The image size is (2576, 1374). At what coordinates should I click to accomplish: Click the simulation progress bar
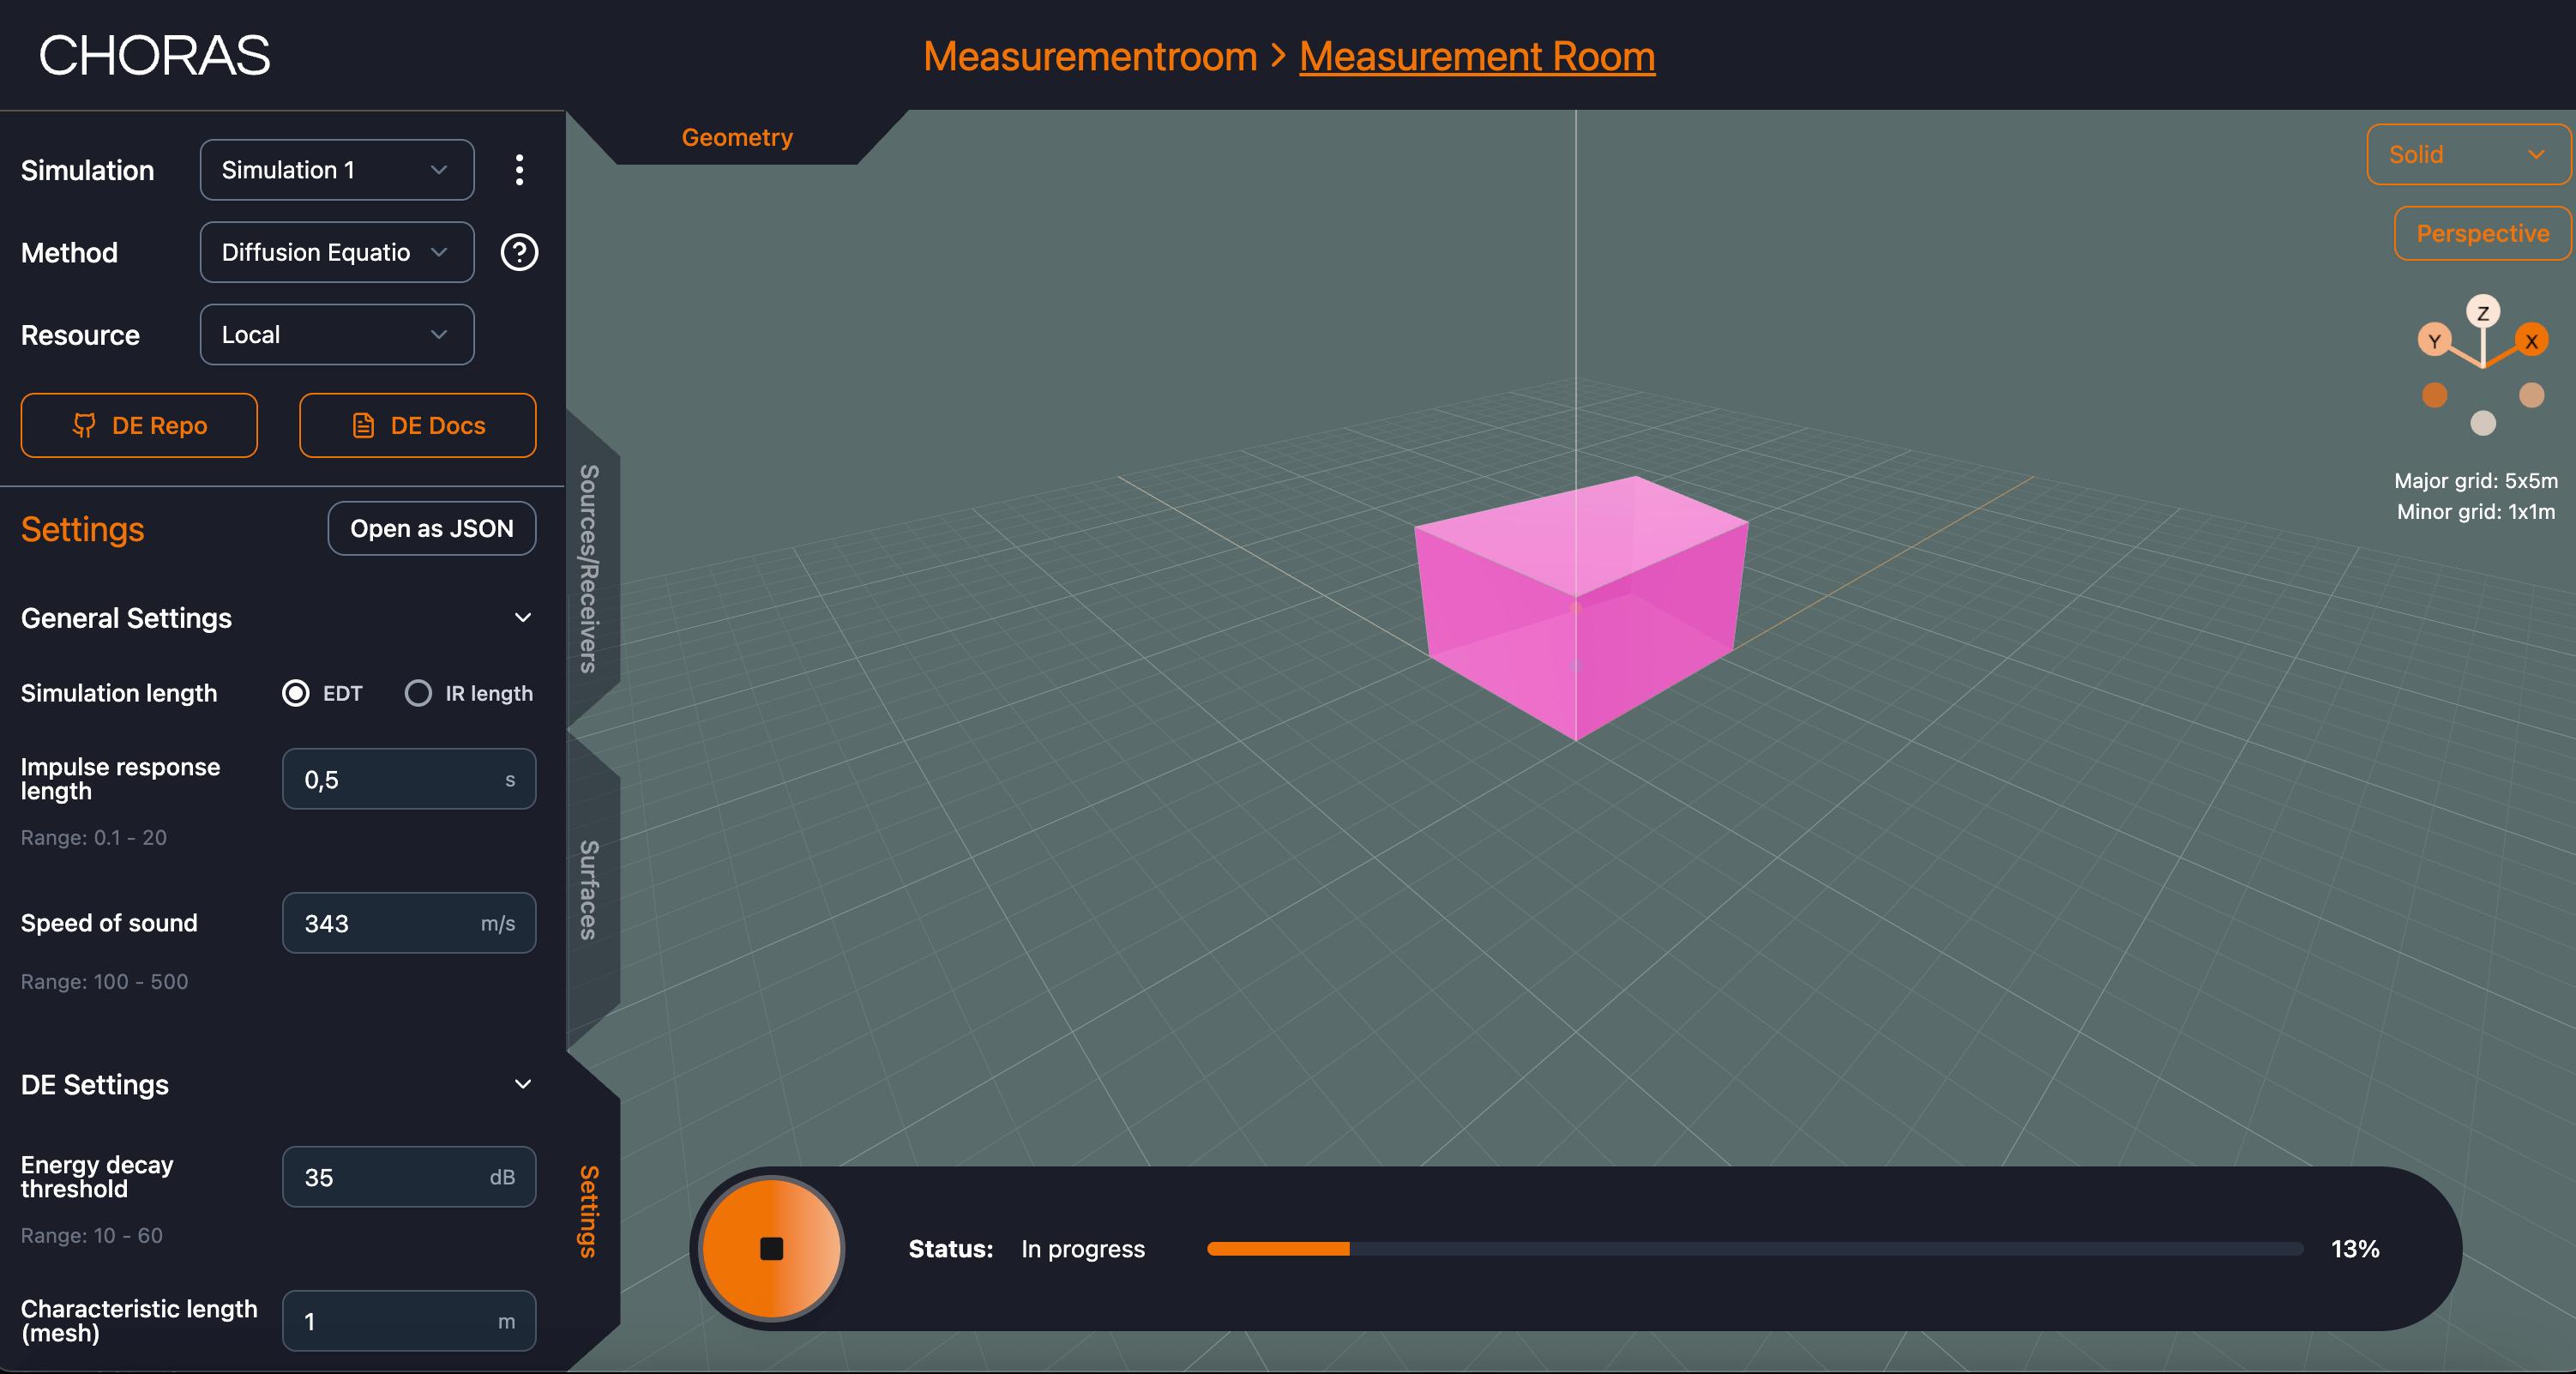click(x=1755, y=1248)
